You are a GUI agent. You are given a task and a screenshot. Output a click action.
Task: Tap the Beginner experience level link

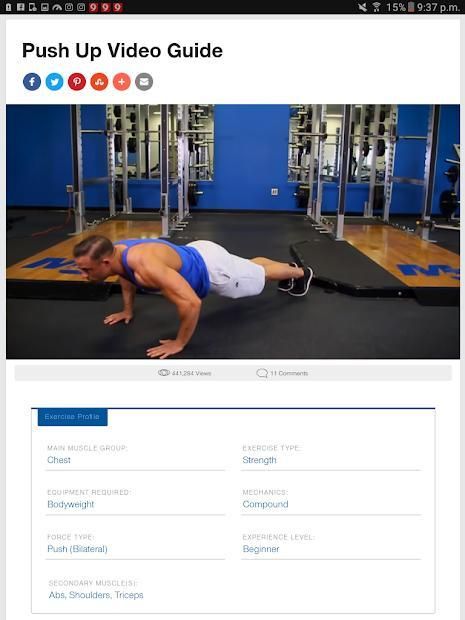click(x=261, y=549)
